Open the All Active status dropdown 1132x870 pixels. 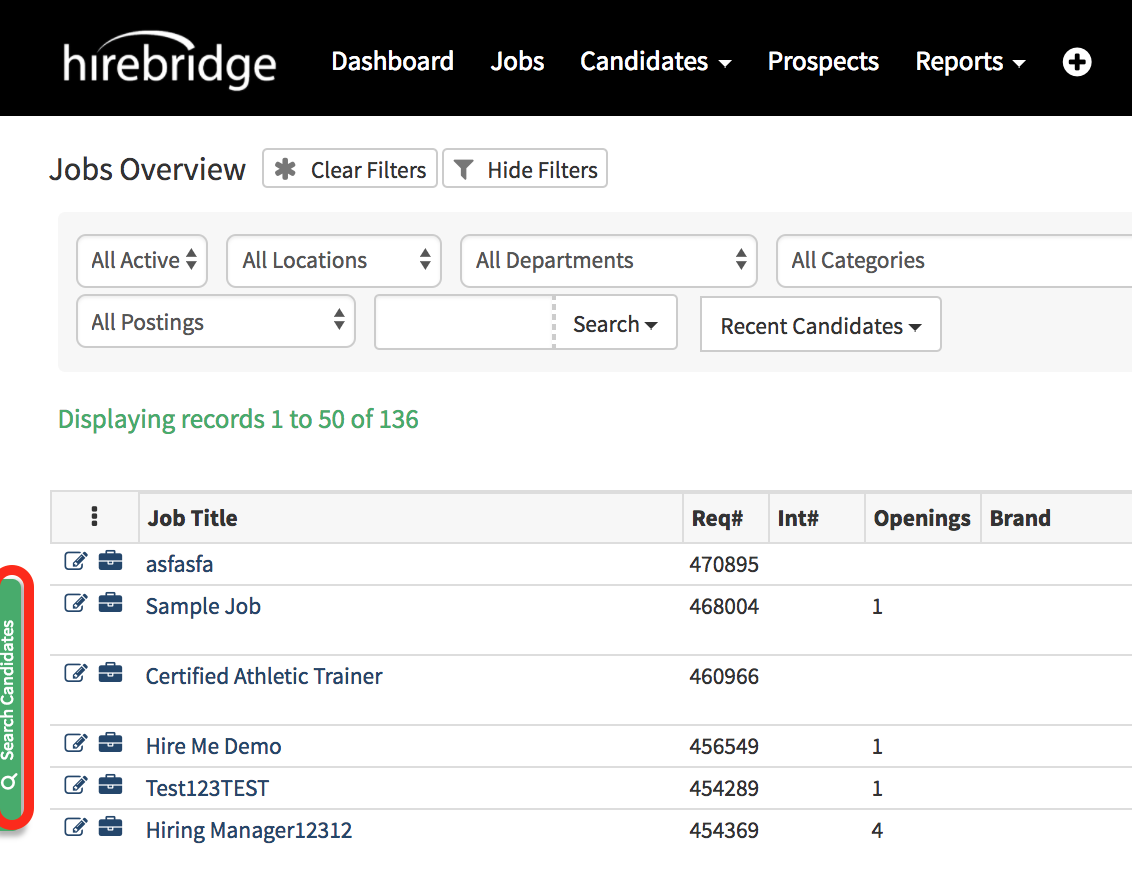[142, 261]
